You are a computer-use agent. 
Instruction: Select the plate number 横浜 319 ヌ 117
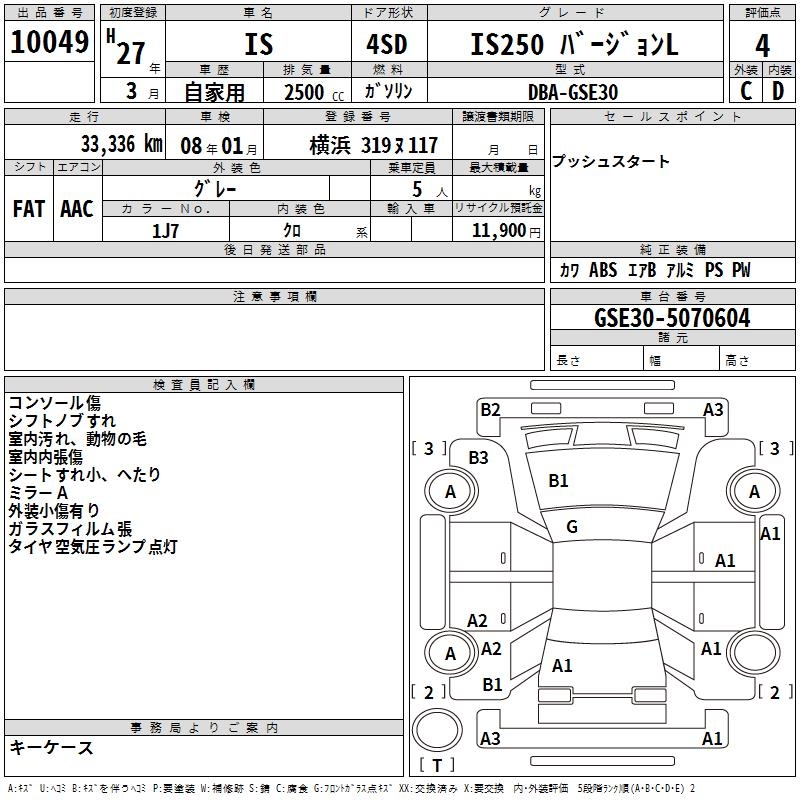[x=373, y=145]
